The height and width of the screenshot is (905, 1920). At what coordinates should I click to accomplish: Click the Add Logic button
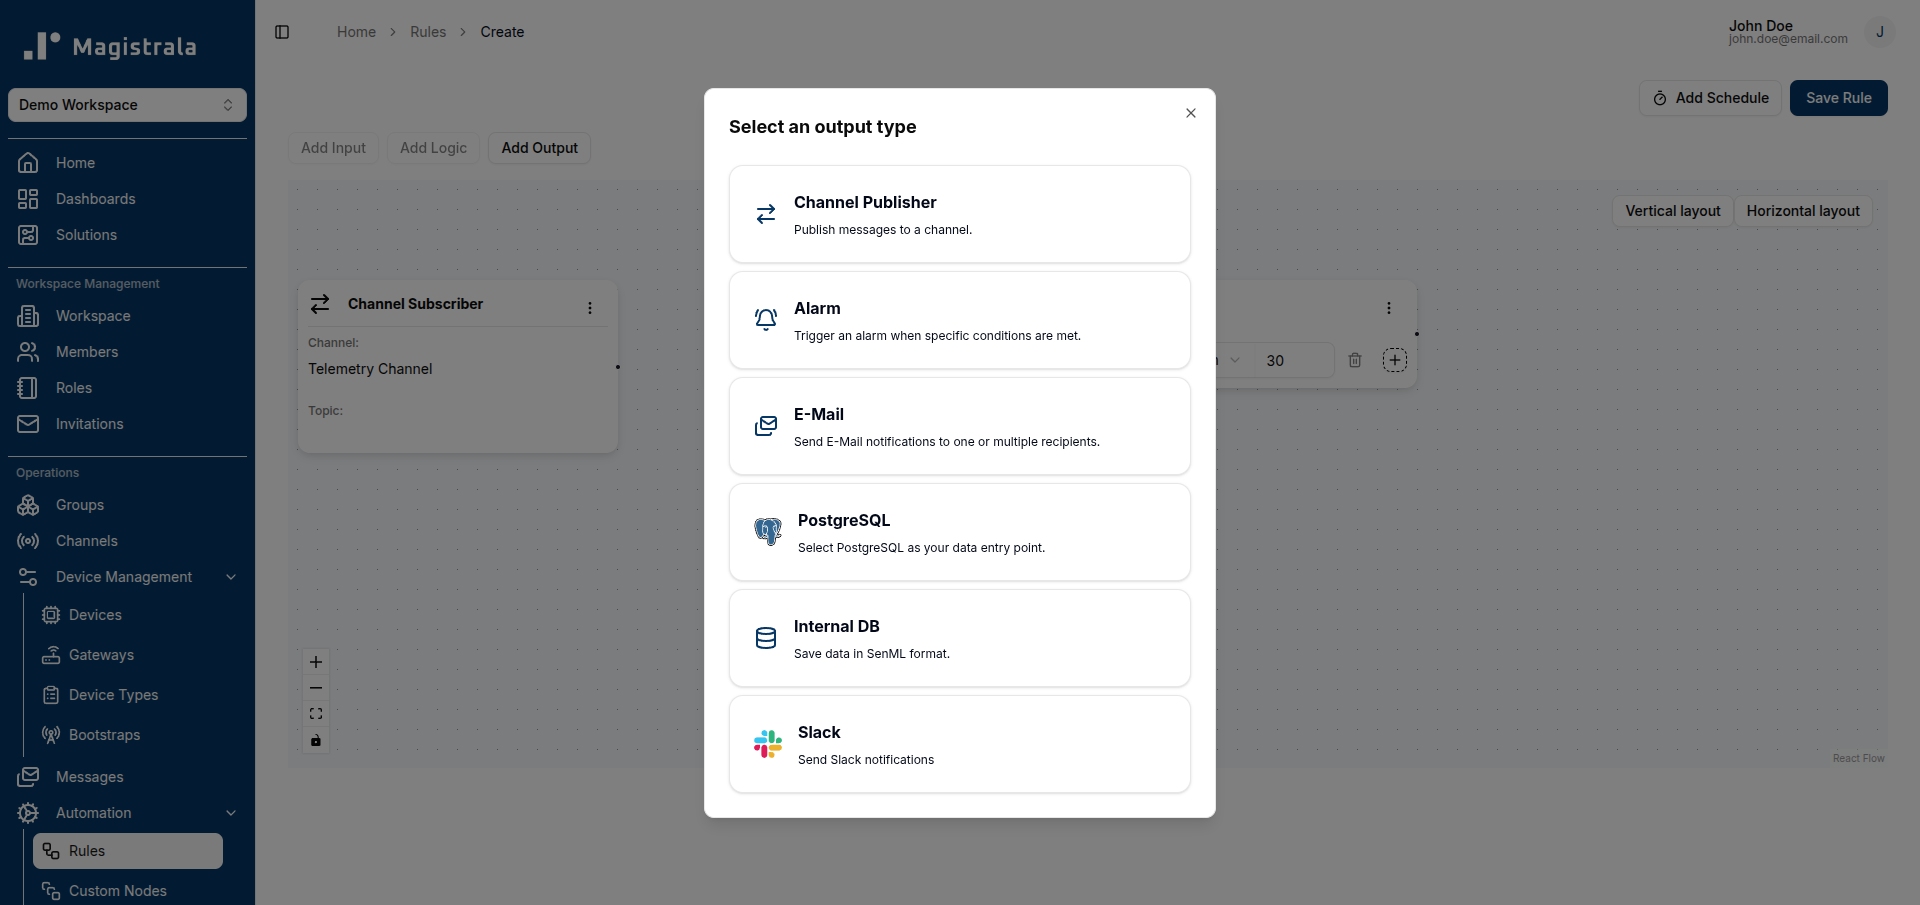433,148
